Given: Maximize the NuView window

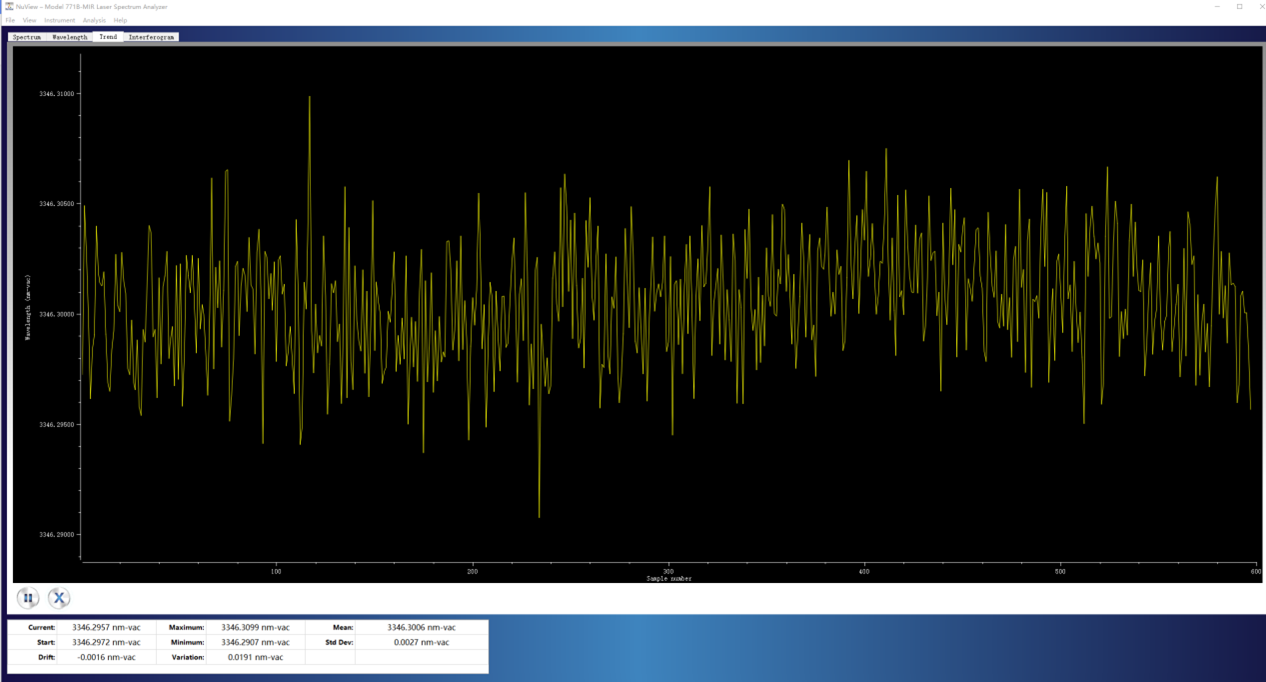Looking at the screenshot, I should (x=1239, y=6).
